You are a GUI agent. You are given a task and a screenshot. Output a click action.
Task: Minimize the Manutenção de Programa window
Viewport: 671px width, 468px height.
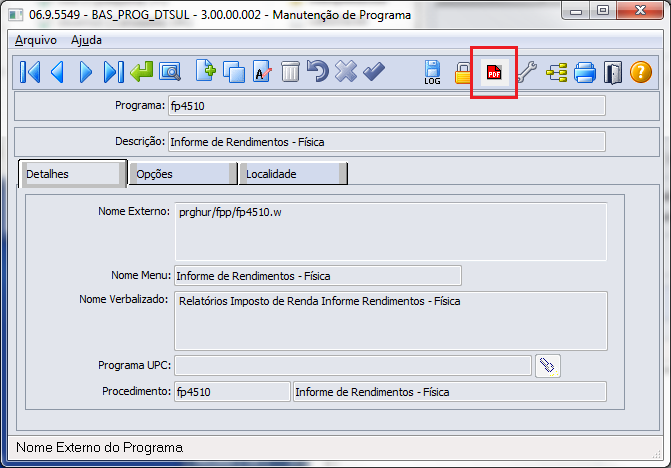[576, 11]
